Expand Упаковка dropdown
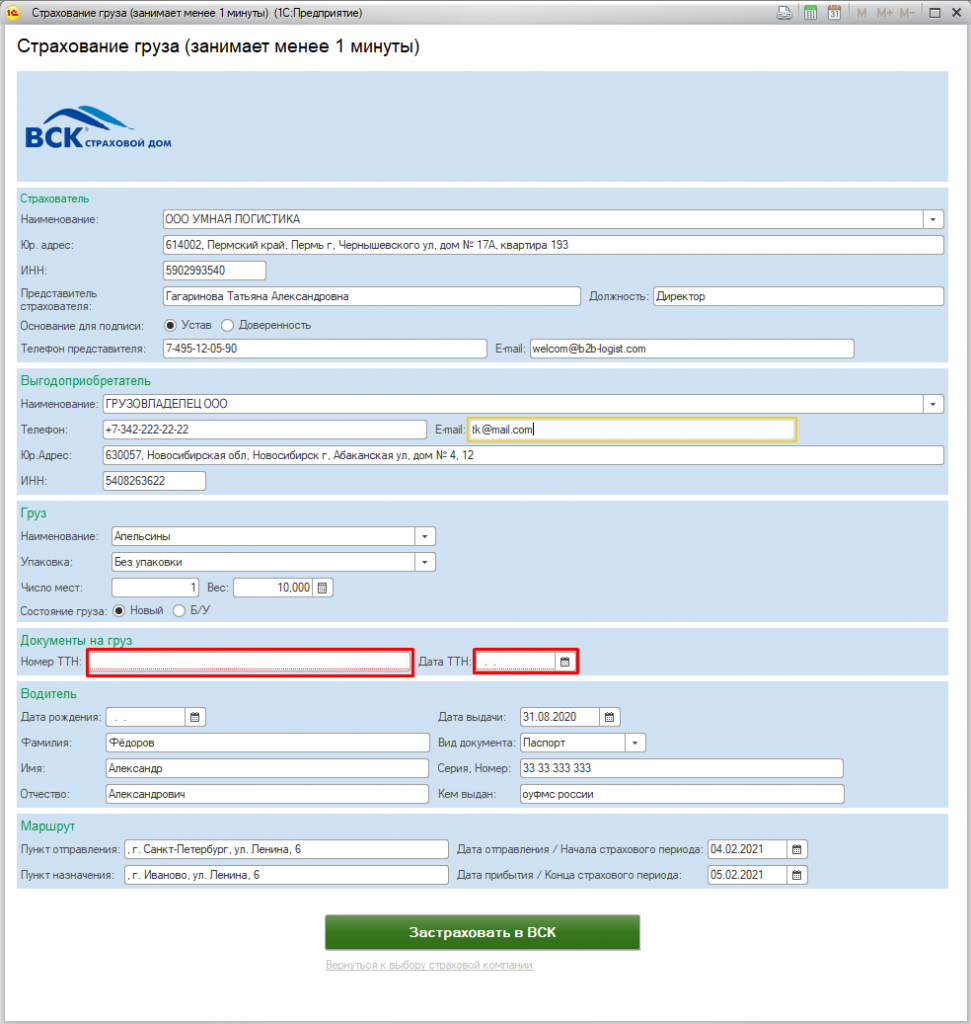 click(424, 562)
